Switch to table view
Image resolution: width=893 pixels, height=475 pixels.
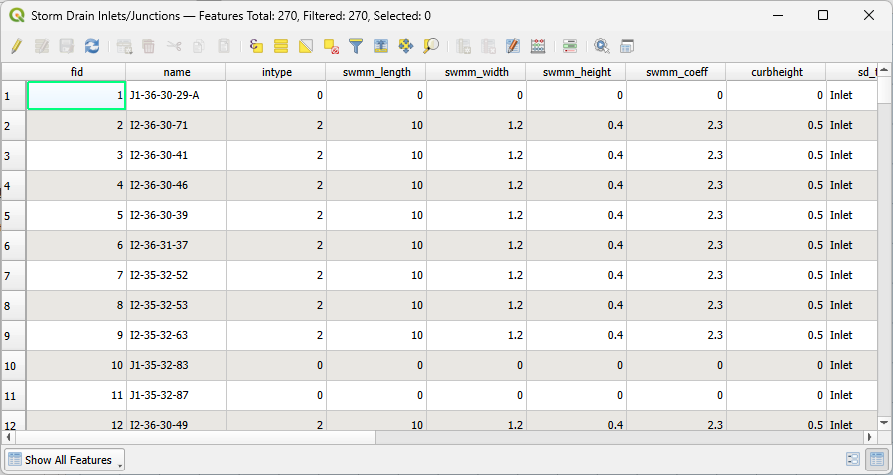876,459
